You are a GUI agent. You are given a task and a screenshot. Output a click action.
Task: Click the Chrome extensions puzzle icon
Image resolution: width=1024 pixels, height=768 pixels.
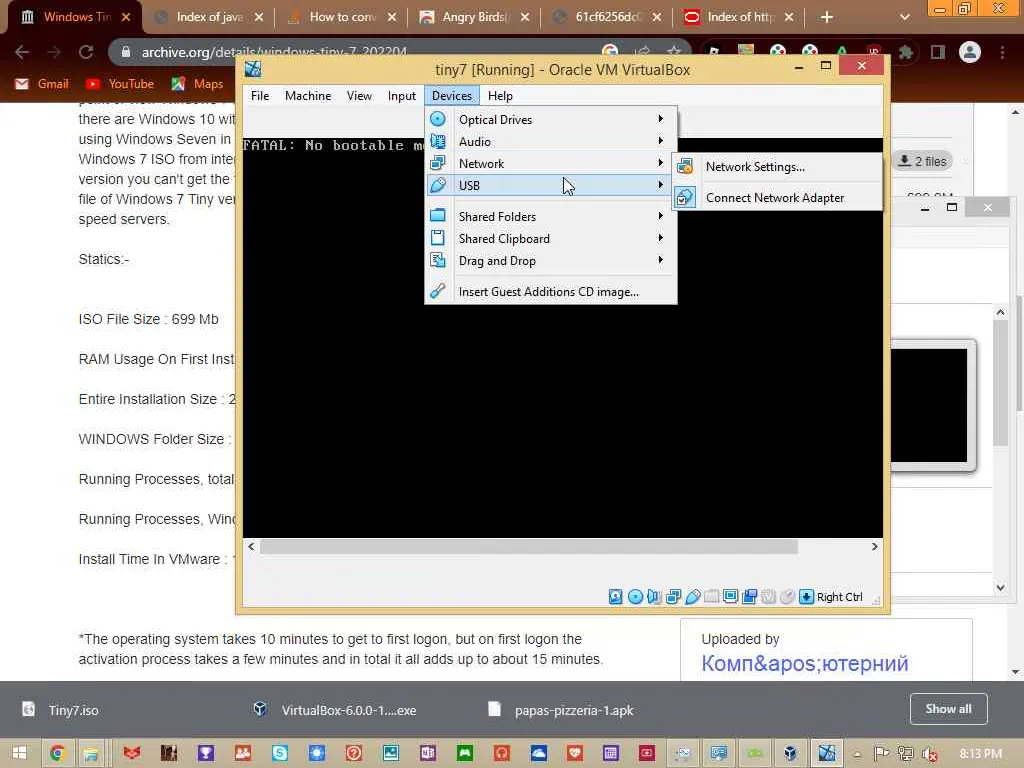click(906, 52)
